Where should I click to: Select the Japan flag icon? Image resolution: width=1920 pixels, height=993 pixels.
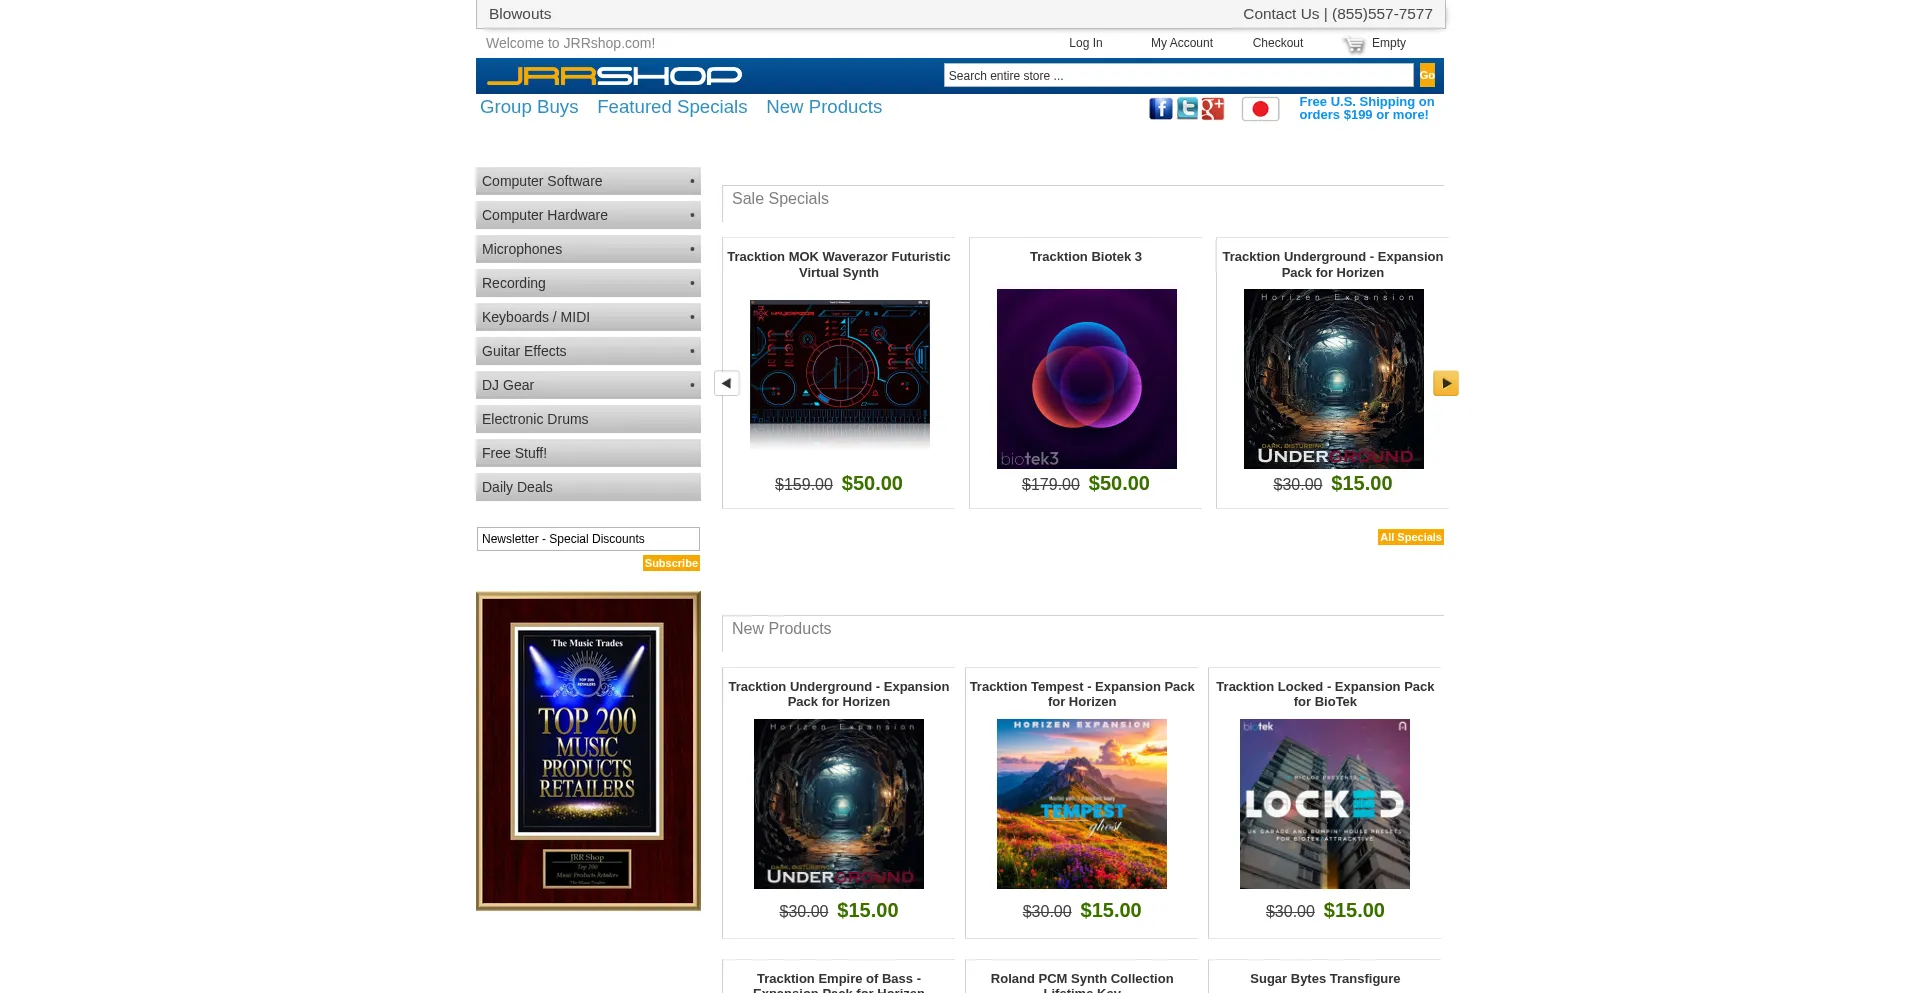[x=1260, y=109]
